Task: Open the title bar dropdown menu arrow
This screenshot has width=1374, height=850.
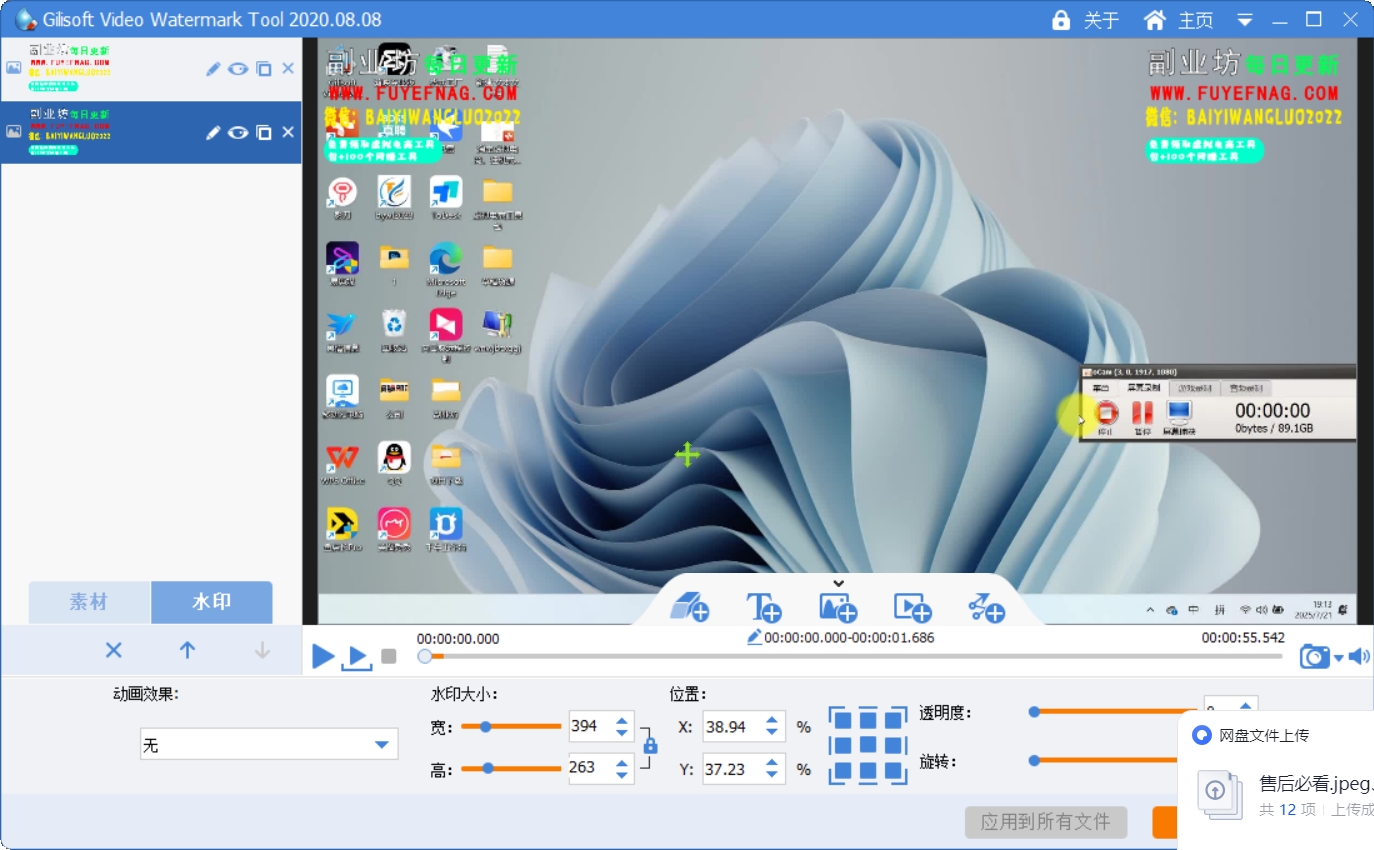Action: (x=1245, y=20)
